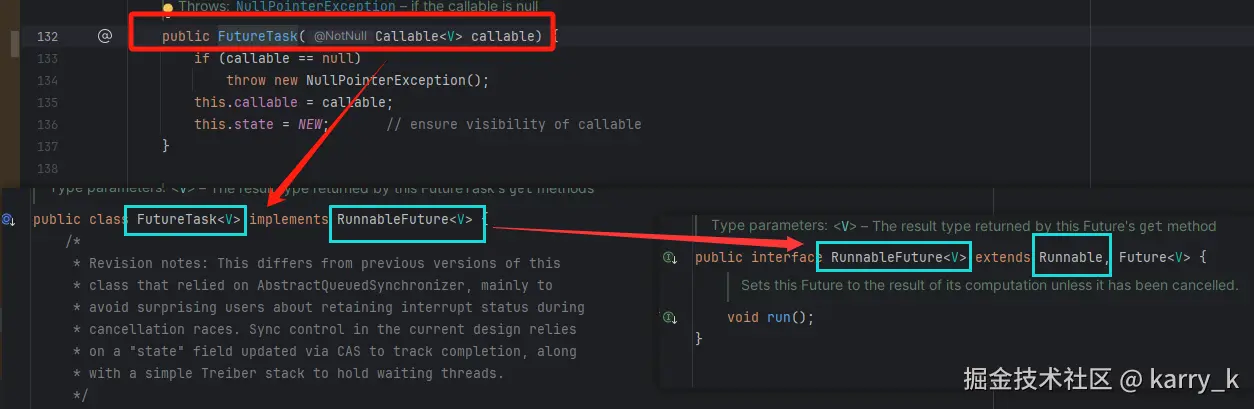
Task: Click the @NotNull inlay hint
Action: click(340, 37)
